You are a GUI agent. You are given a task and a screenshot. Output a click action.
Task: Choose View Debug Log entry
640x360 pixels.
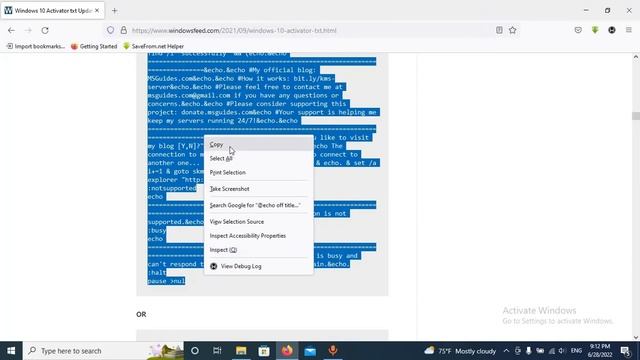coord(258,266)
